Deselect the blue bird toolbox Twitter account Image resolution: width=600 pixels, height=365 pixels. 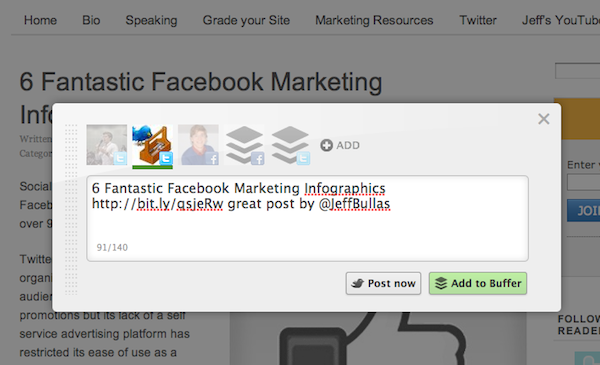click(152, 145)
